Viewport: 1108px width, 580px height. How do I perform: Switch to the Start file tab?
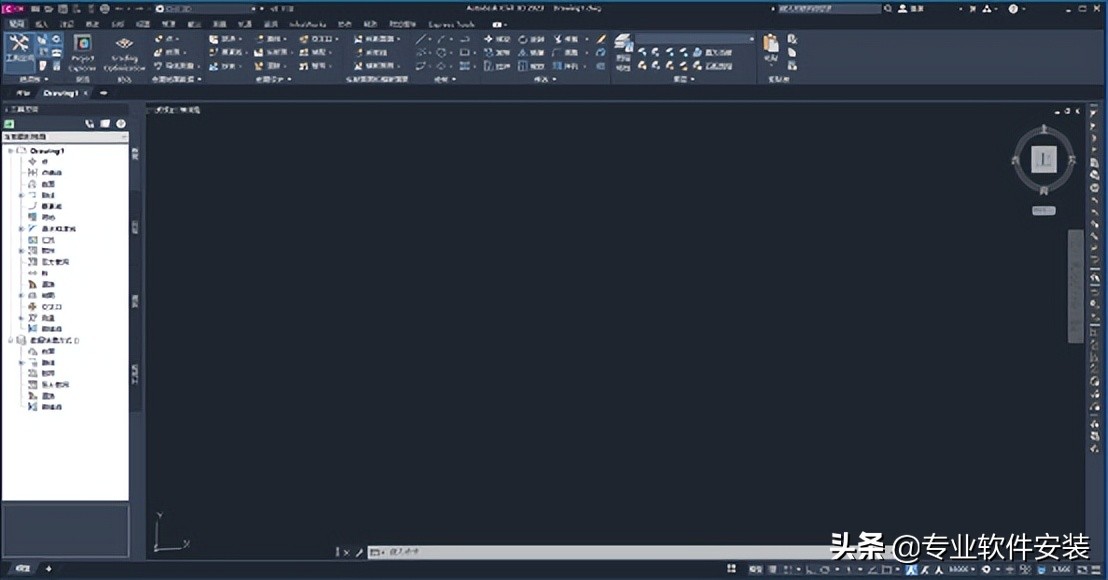pyautogui.click(x=23, y=93)
